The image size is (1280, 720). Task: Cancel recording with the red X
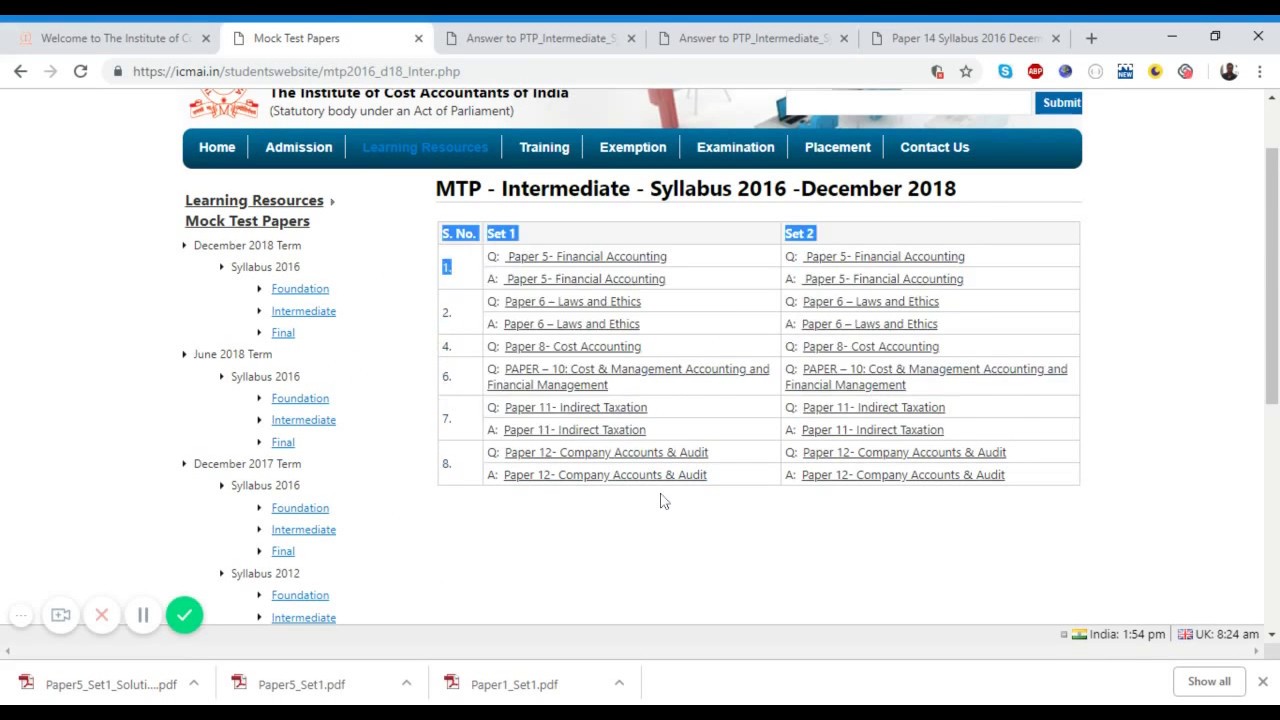coord(101,615)
